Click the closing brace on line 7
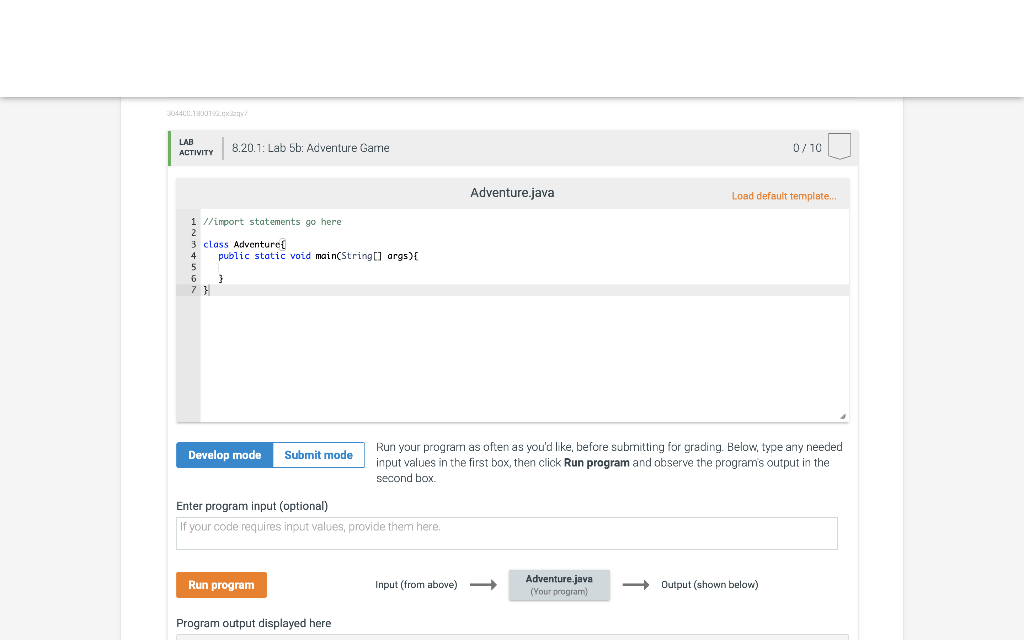This screenshot has height=640, width=1024. [205, 290]
